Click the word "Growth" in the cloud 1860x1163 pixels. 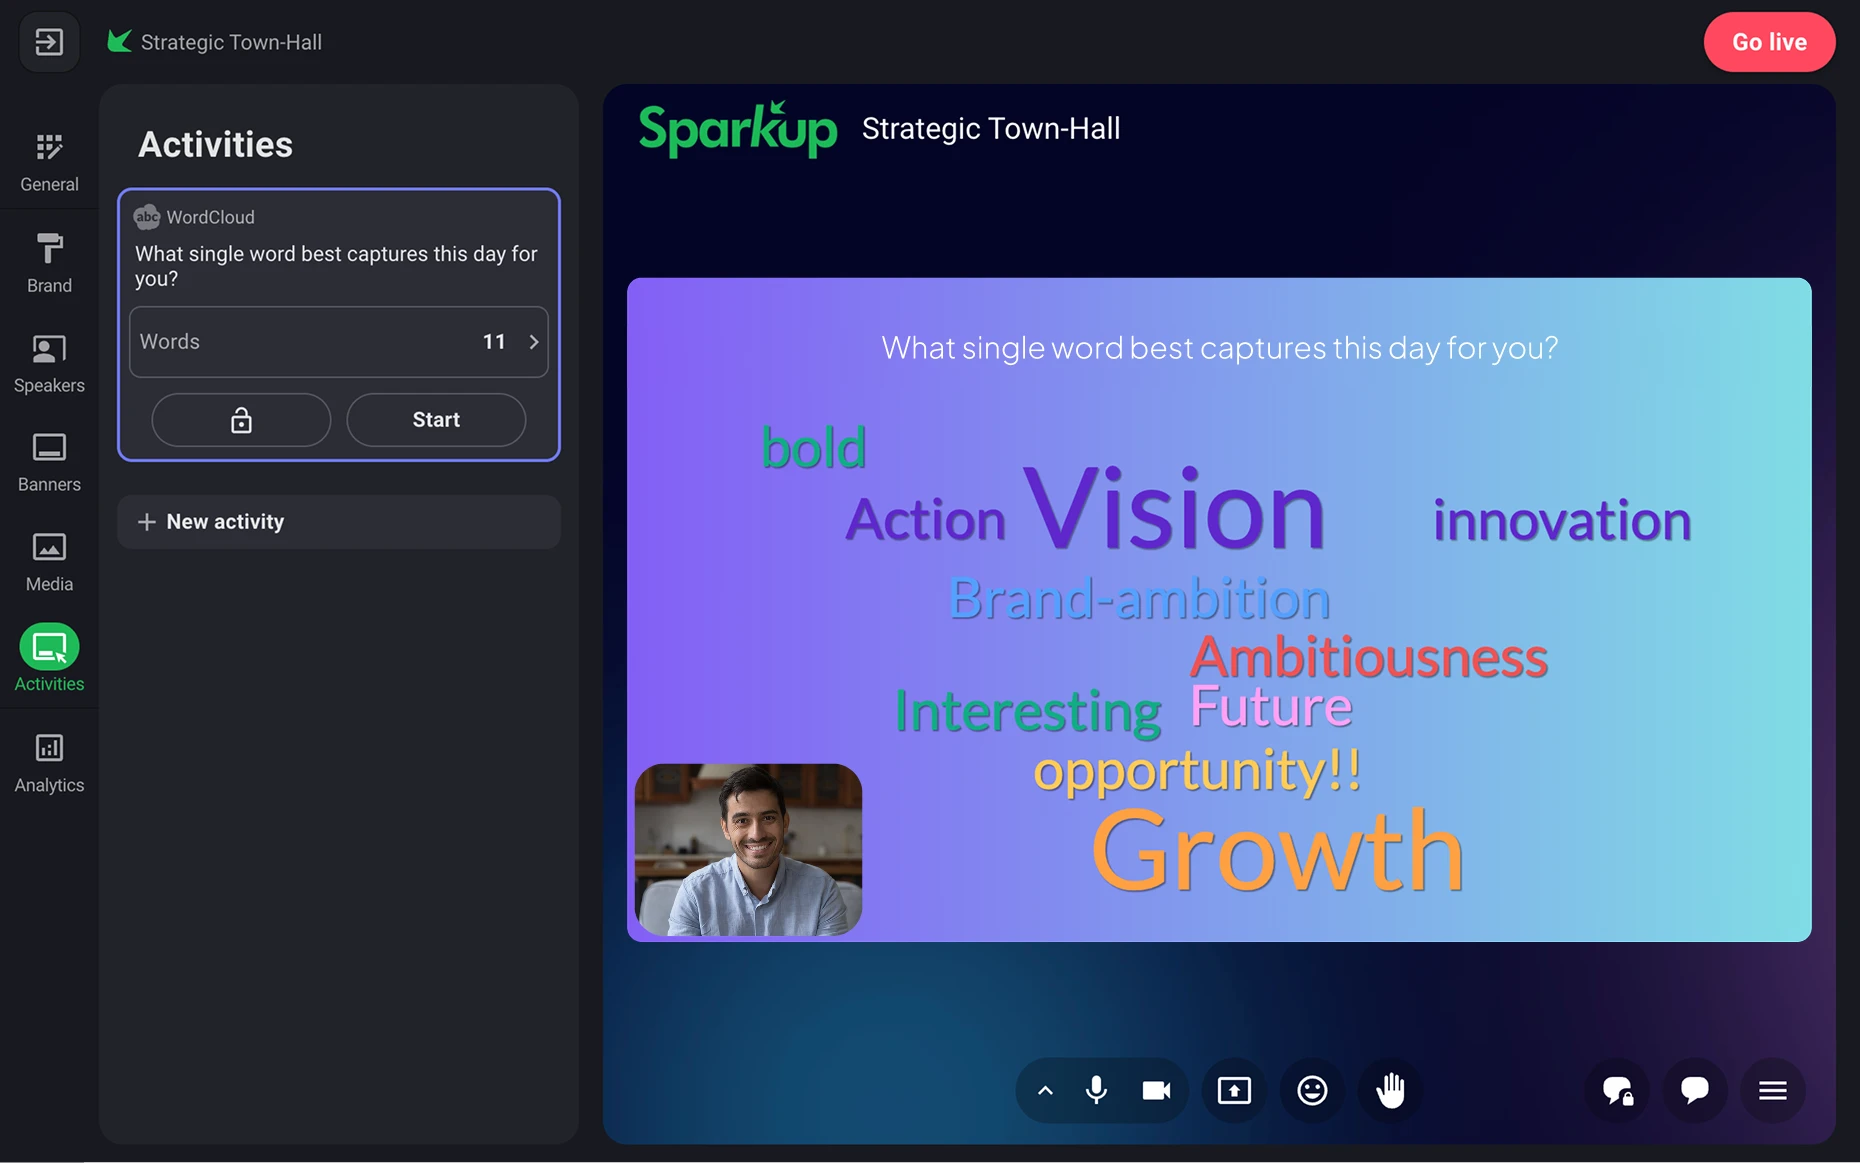click(1278, 851)
